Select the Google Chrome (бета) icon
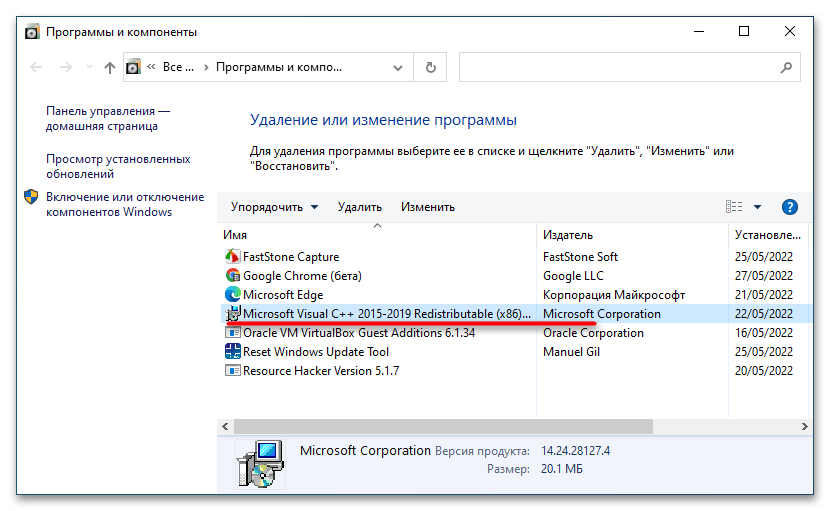 (x=234, y=276)
